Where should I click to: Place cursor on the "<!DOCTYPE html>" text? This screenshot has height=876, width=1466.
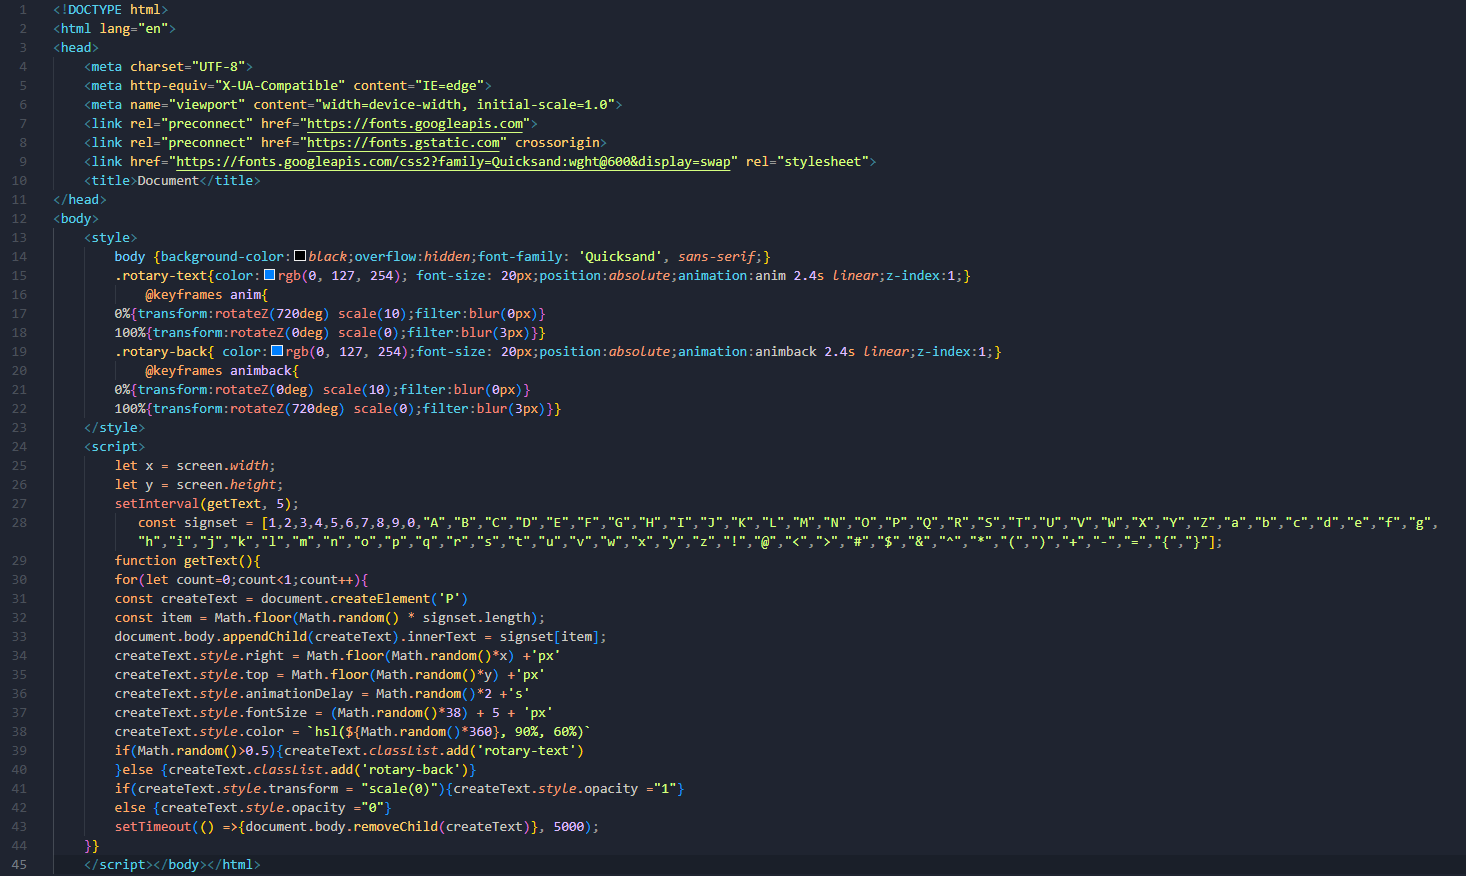tap(111, 10)
